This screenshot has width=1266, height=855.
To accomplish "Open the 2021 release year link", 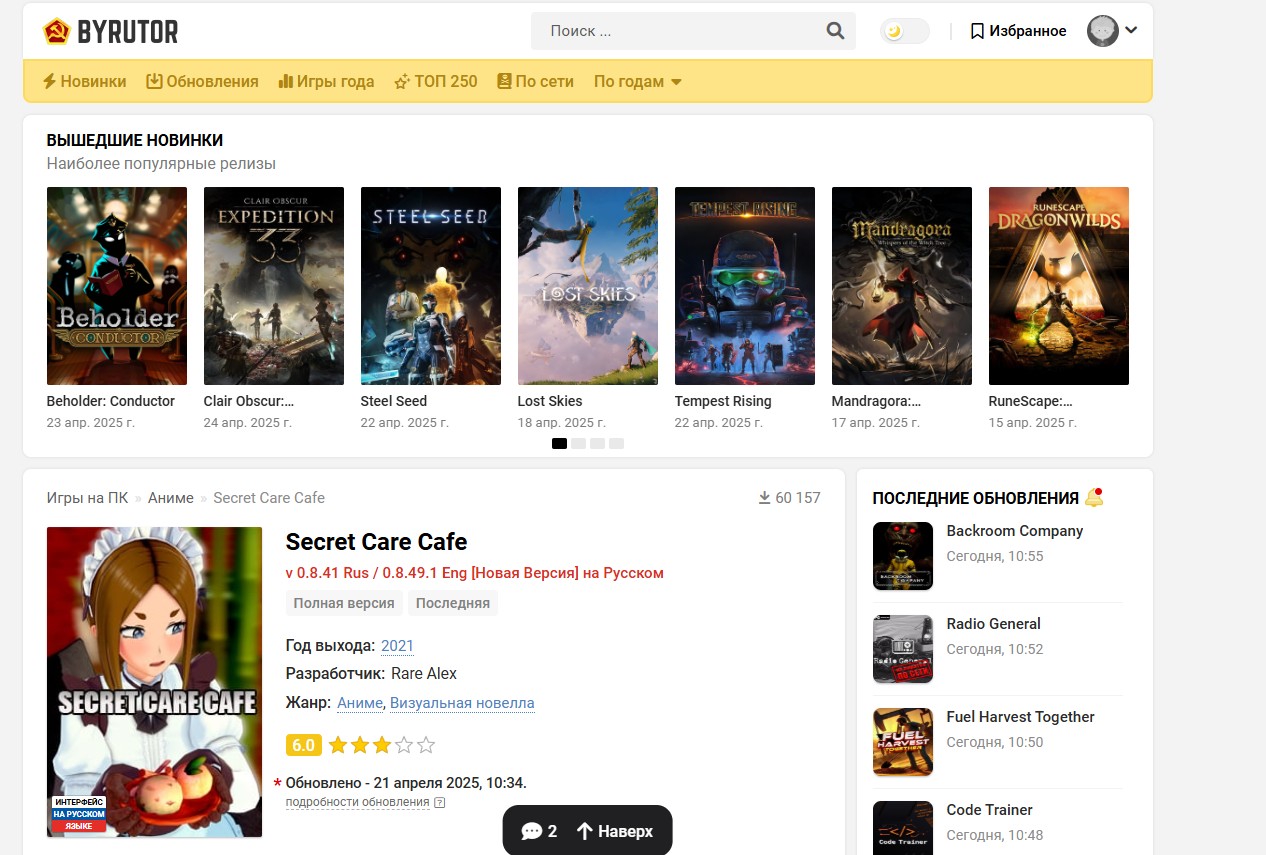I will point(397,646).
